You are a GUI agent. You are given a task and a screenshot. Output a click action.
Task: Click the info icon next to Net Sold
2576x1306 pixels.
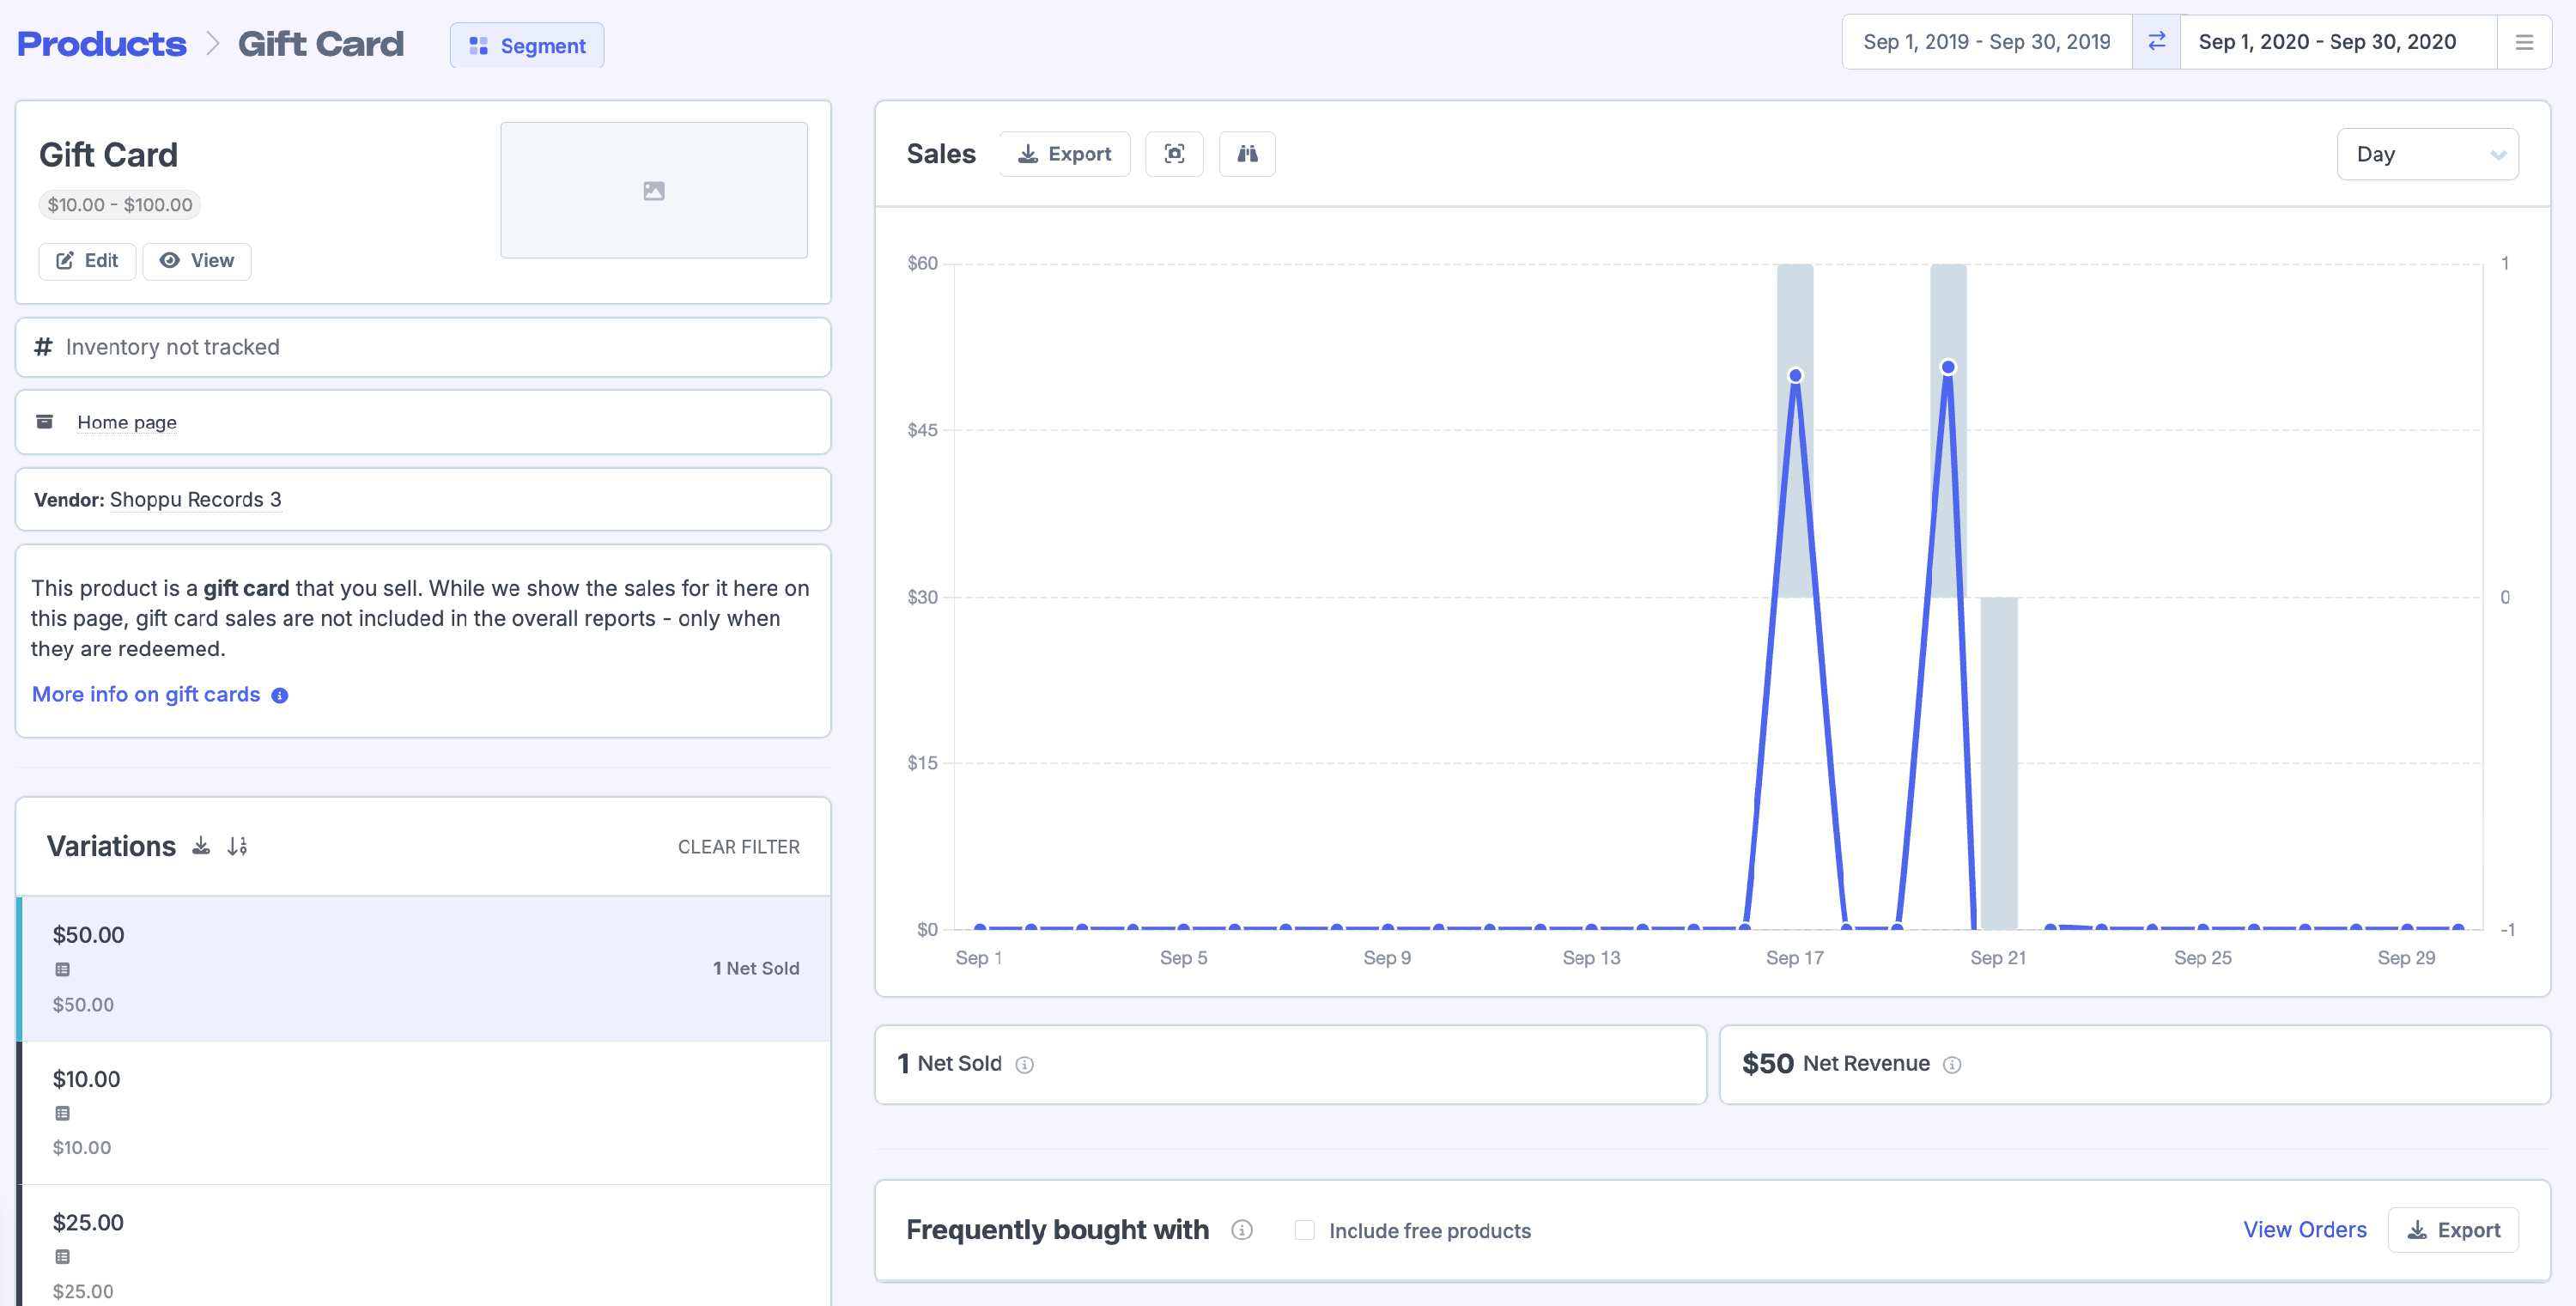[x=1024, y=1065]
